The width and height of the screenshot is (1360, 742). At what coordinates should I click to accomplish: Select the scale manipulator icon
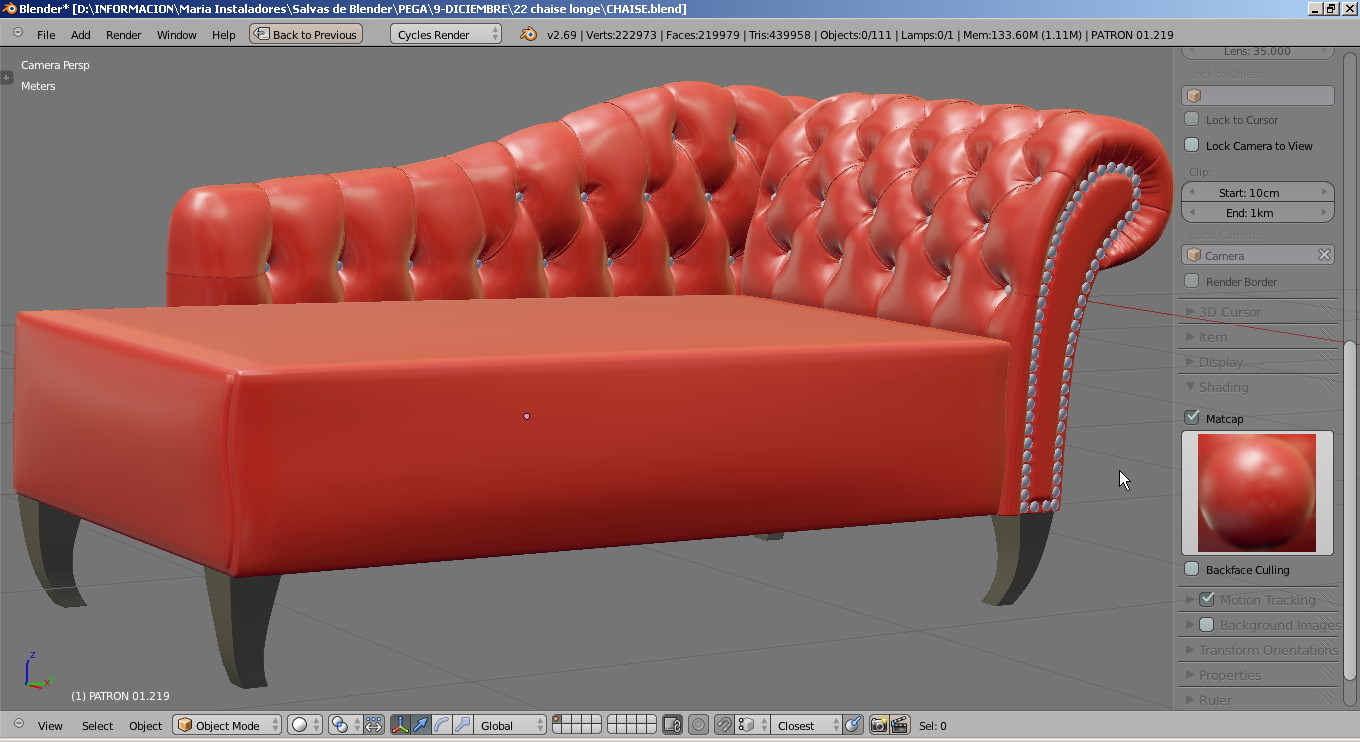(x=461, y=725)
